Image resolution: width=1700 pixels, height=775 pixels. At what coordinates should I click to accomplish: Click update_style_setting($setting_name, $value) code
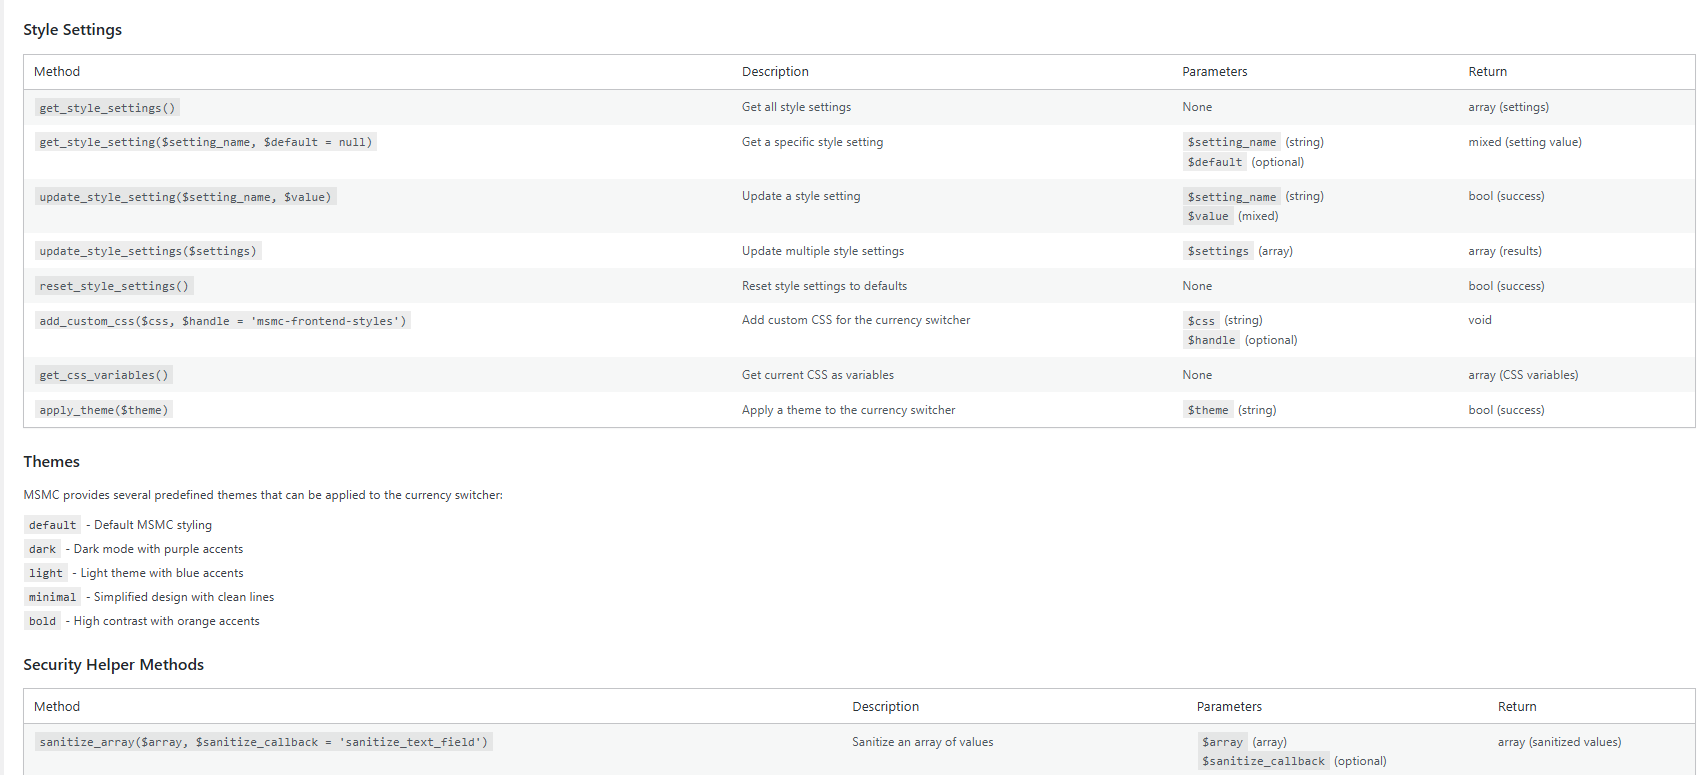(x=186, y=197)
